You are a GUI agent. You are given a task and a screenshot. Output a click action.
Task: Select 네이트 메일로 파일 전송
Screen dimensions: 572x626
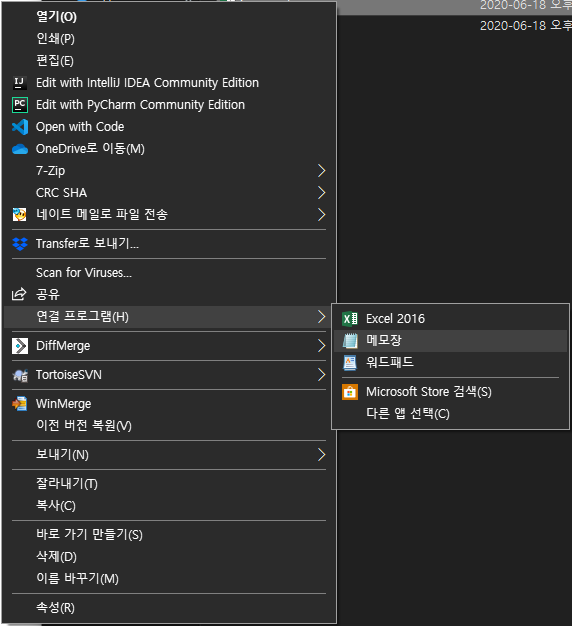(x=169, y=215)
